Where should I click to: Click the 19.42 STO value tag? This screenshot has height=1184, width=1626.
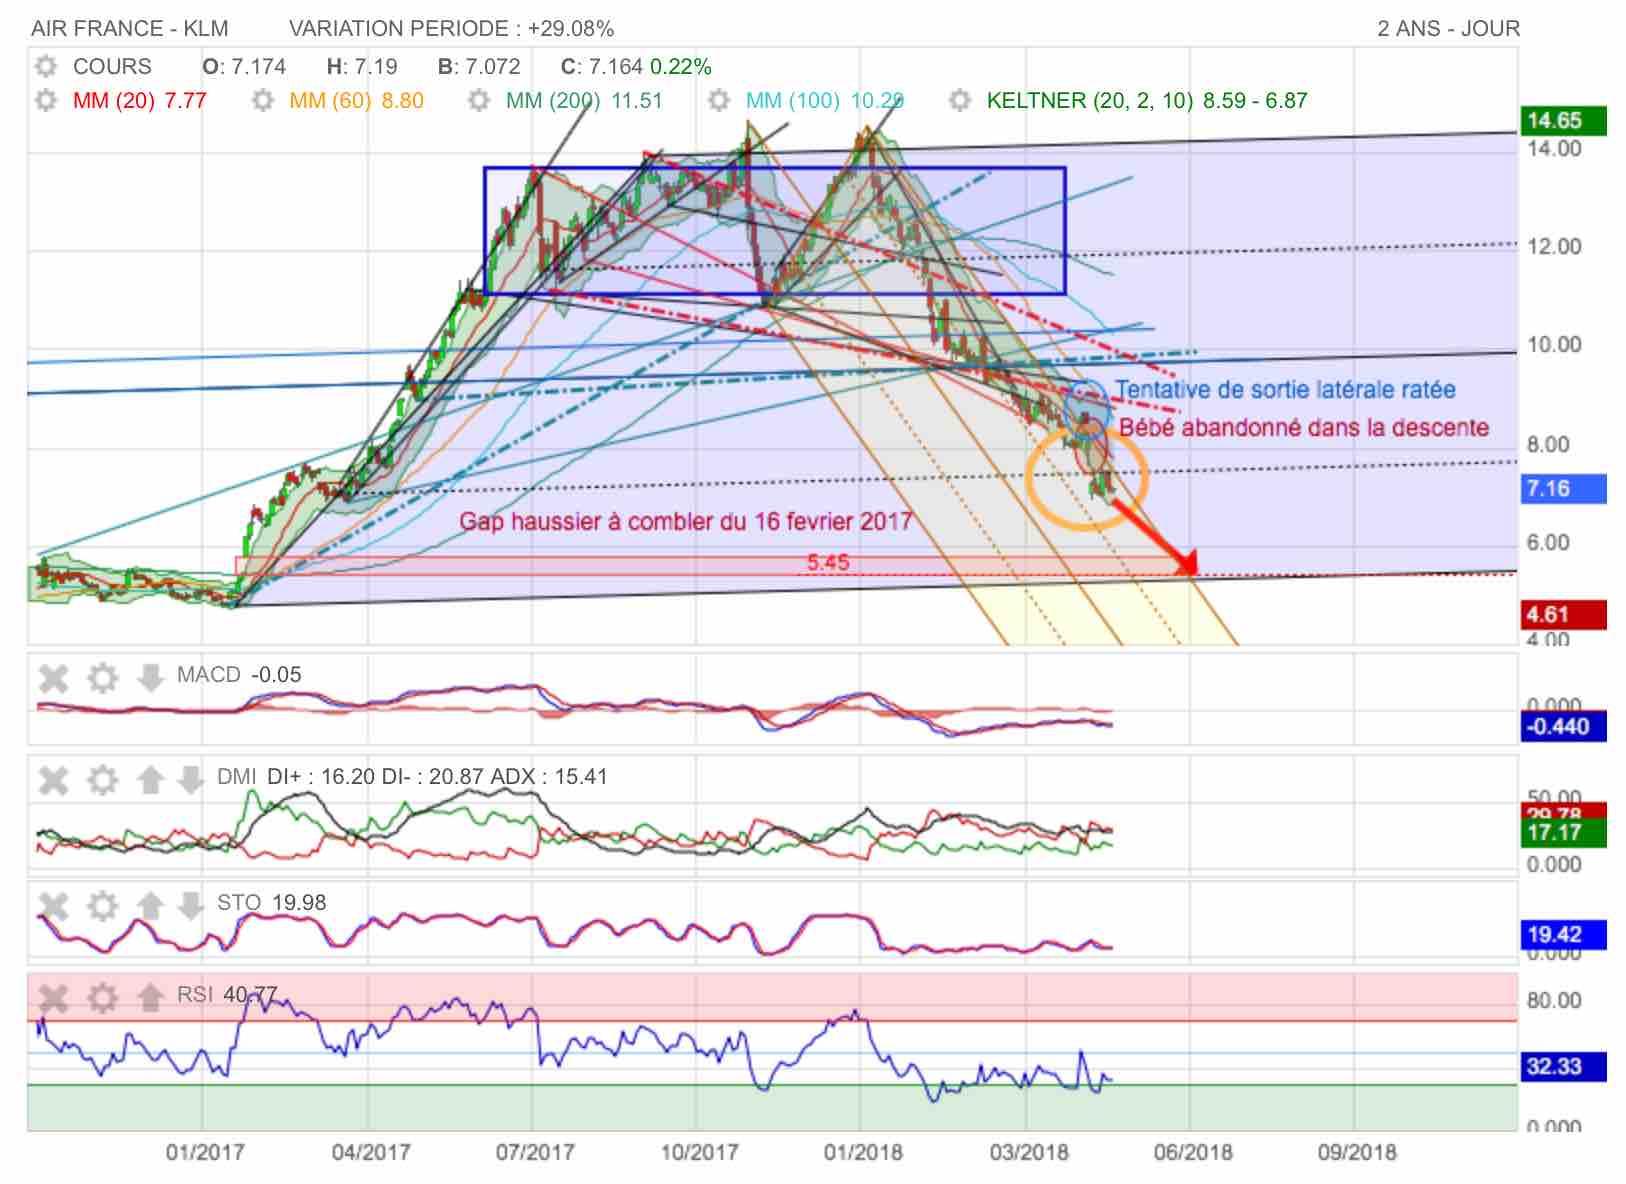pos(1562,934)
